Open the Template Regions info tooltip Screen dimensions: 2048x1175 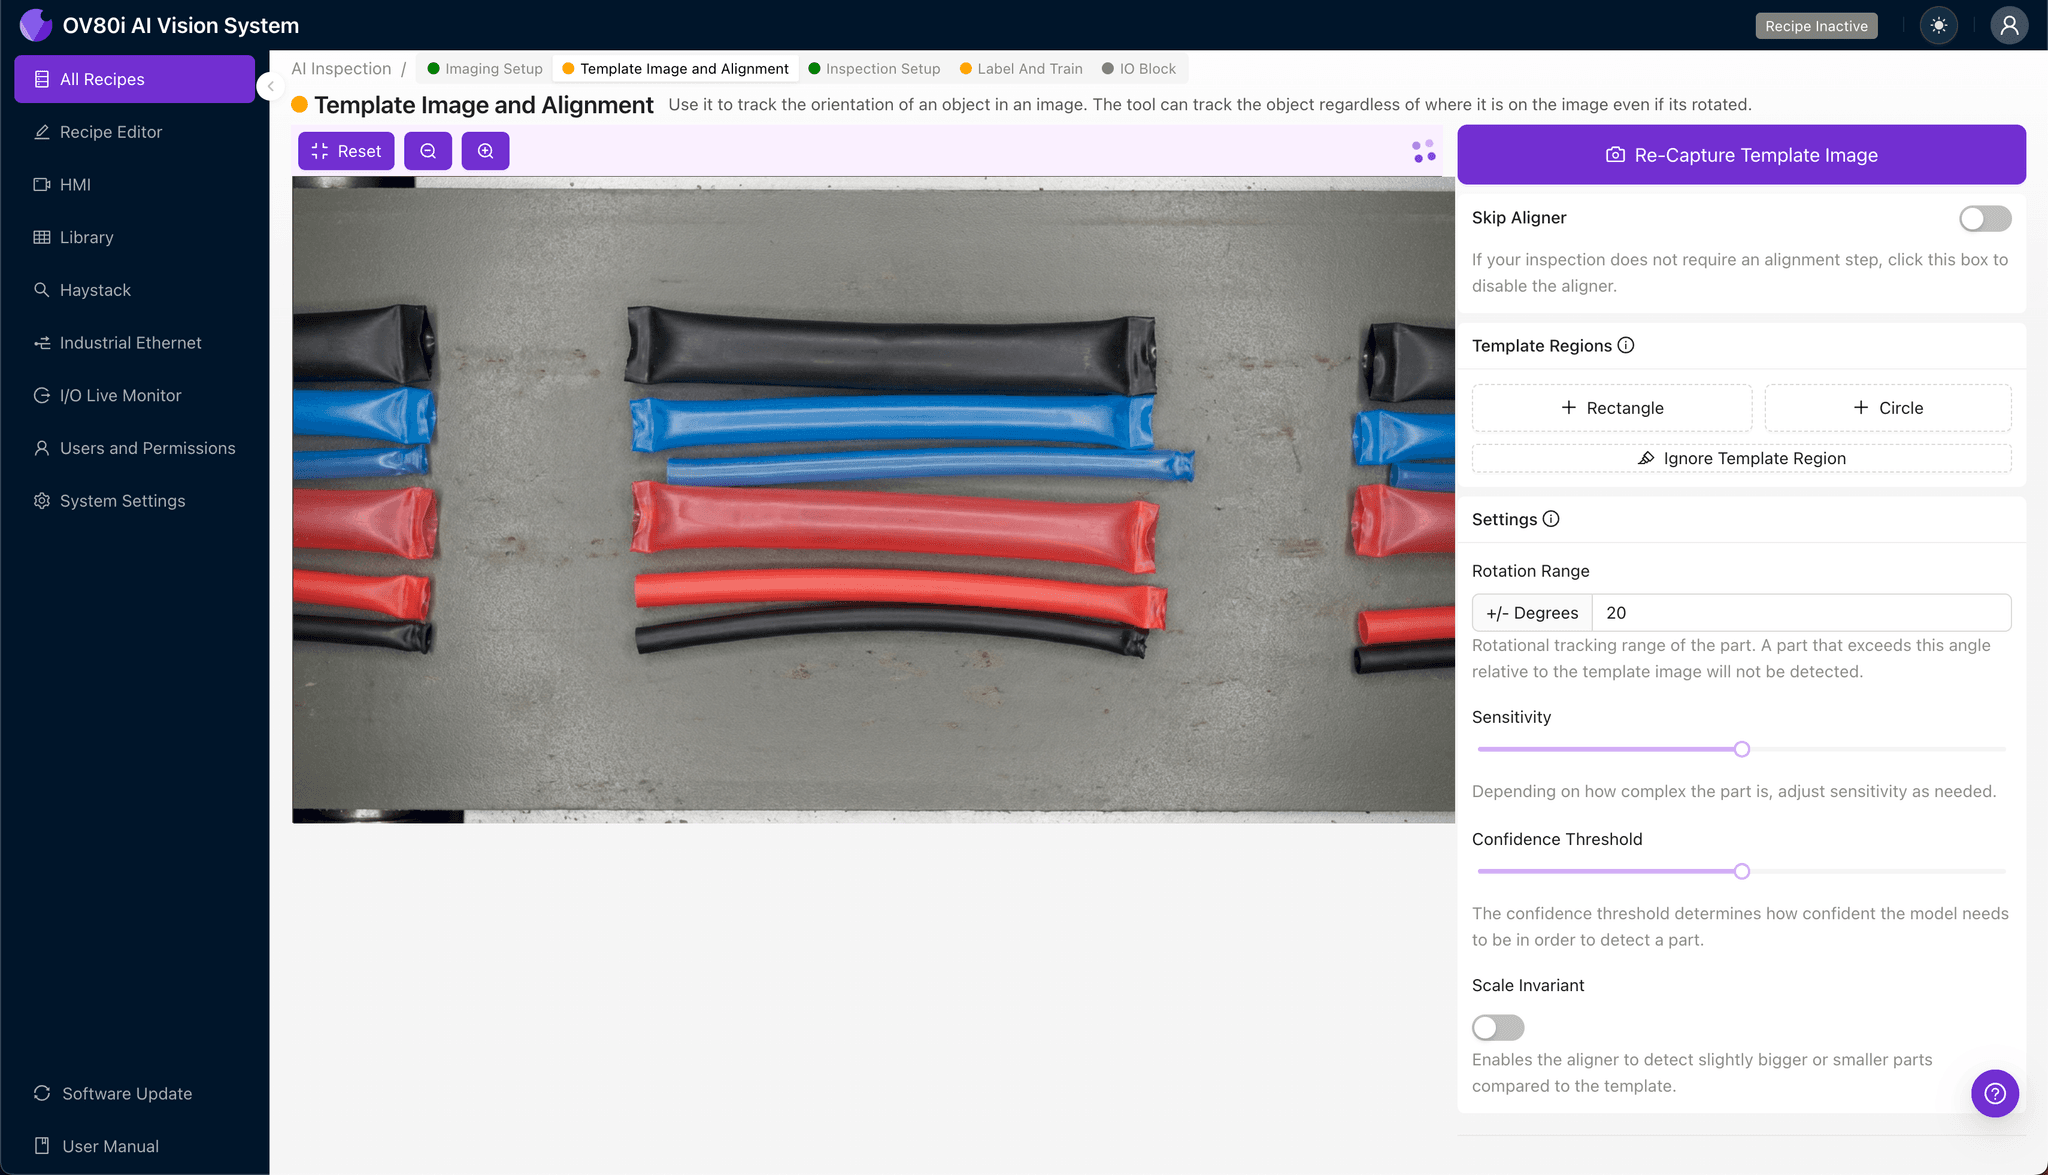click(1626, 345)
